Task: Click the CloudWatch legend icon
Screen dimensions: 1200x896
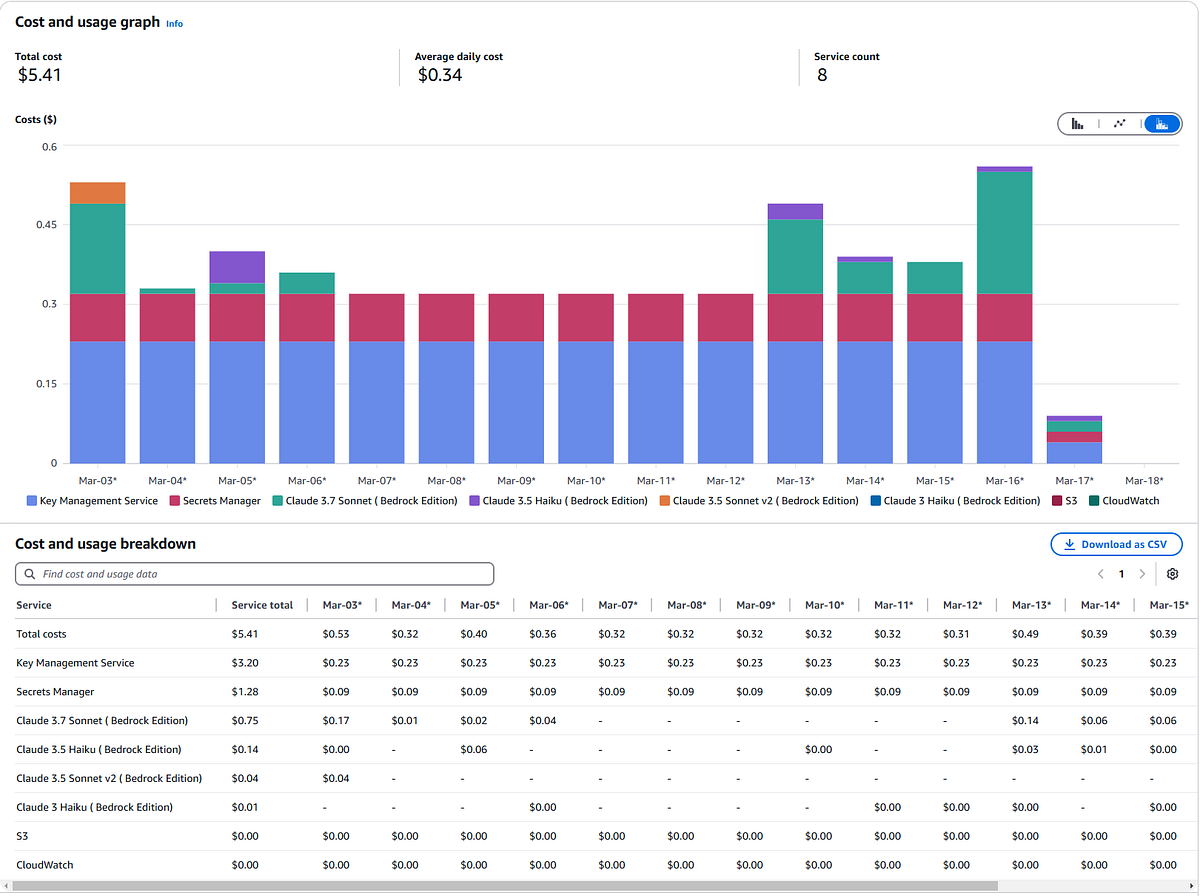Action: tap(1094, 501)
